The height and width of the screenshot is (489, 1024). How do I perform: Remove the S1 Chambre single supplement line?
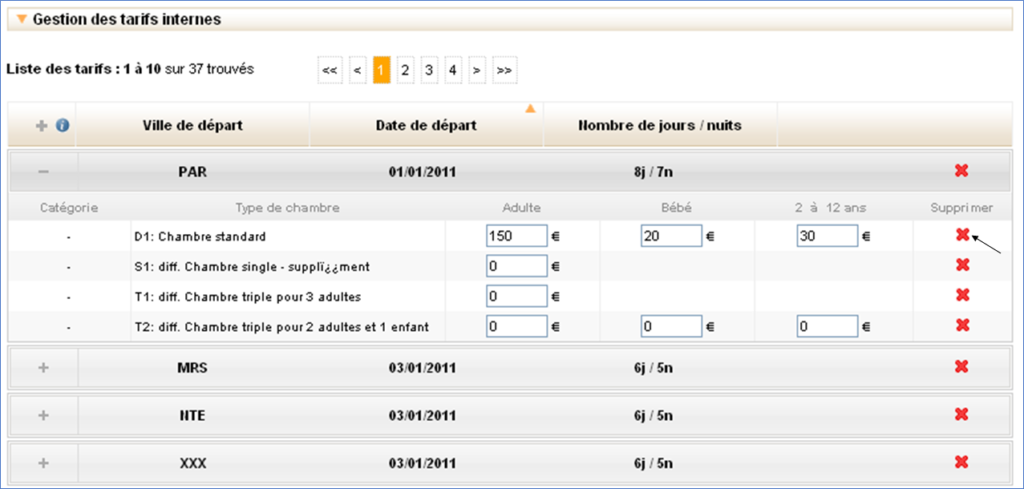[961, 265]
